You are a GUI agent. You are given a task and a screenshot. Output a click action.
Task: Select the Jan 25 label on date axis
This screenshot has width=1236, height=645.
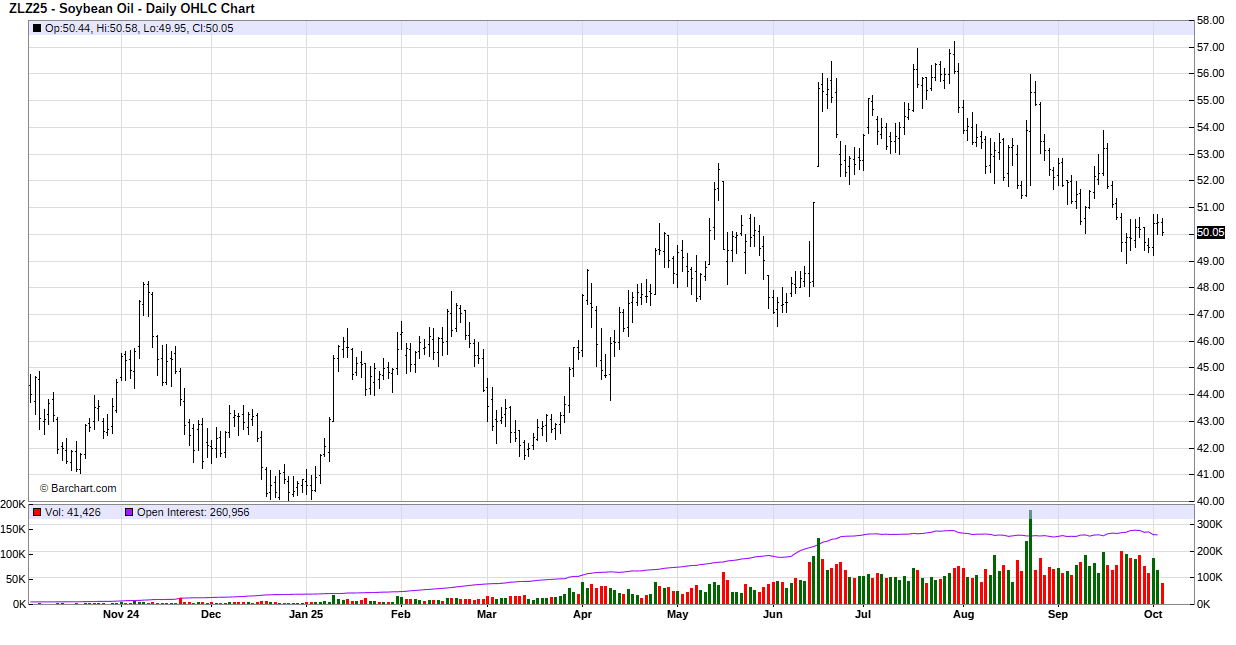point(306,615)
